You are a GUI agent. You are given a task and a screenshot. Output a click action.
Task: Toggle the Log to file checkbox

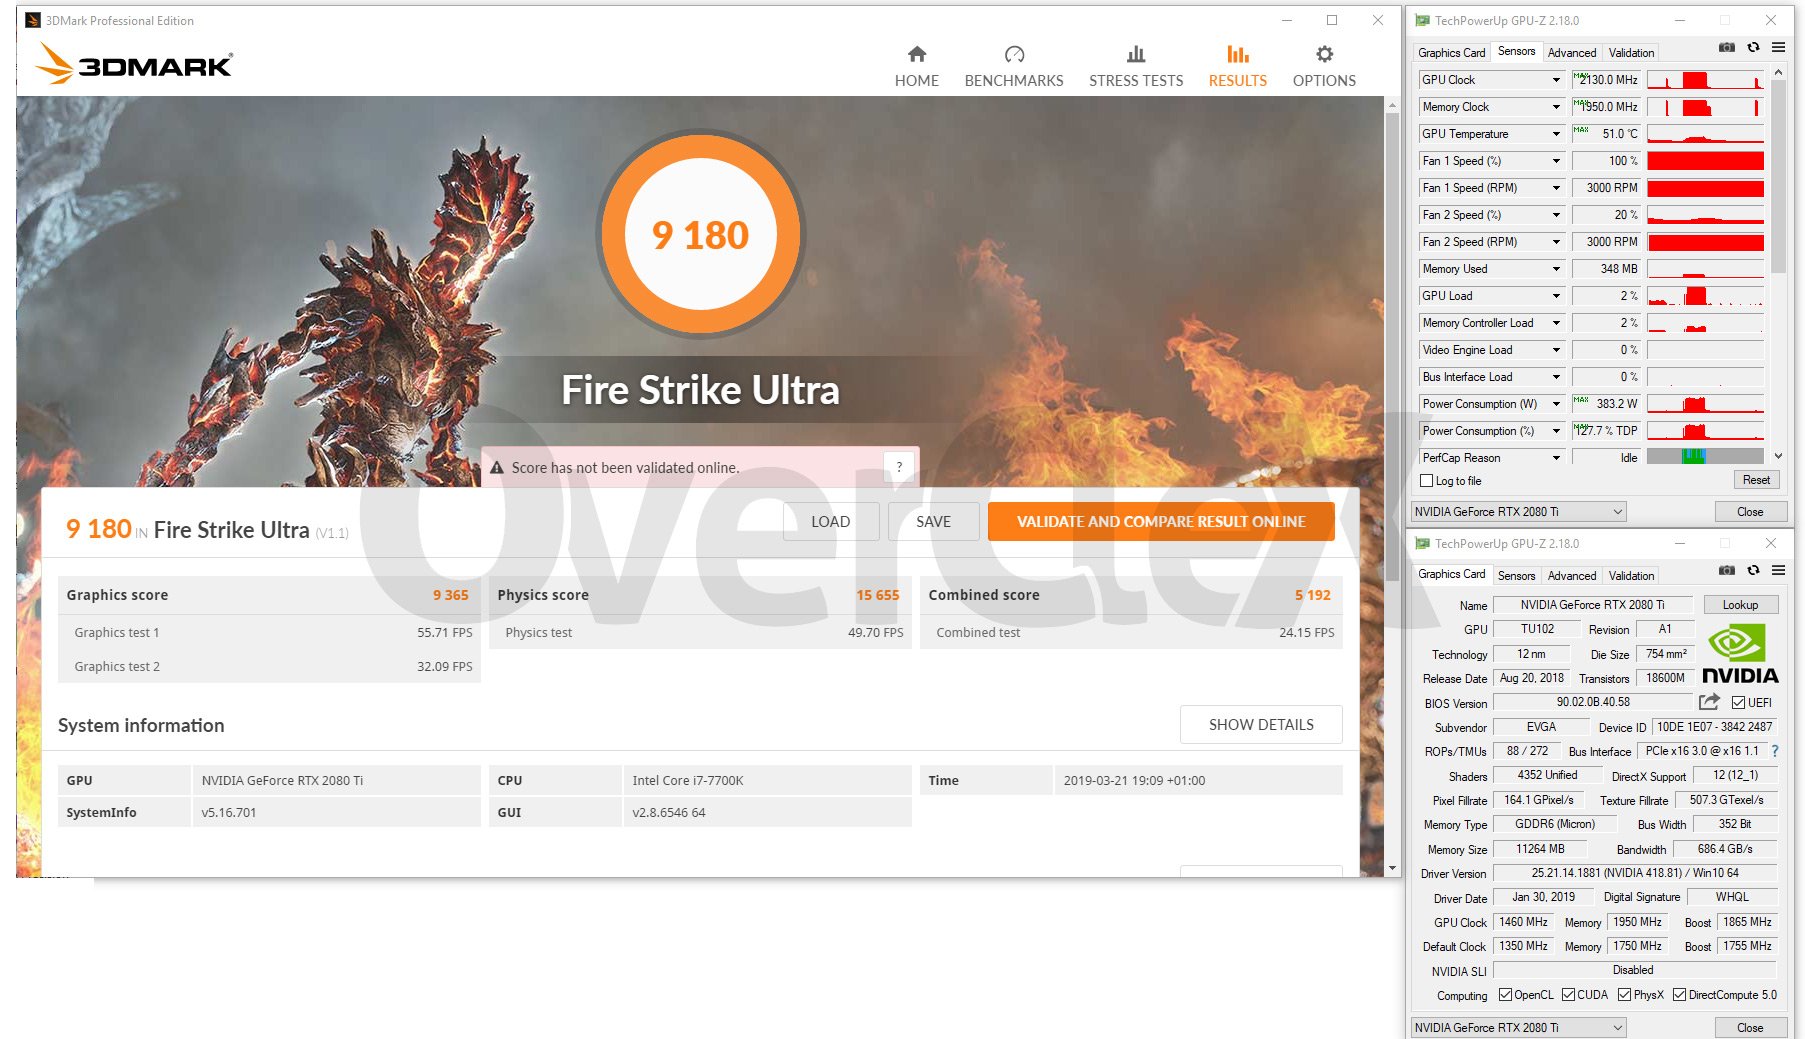pos(1427,481)
